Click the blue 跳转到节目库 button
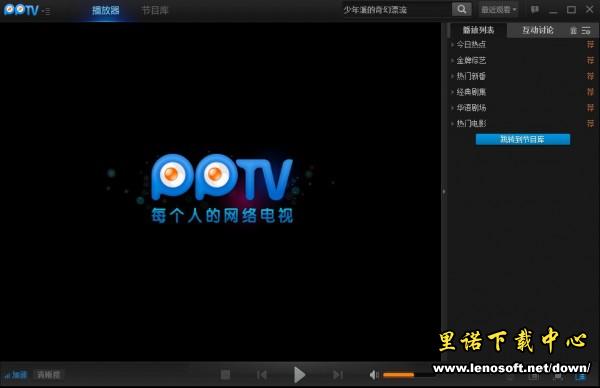Viewport: 600px width, 388px height. [523, 139]
